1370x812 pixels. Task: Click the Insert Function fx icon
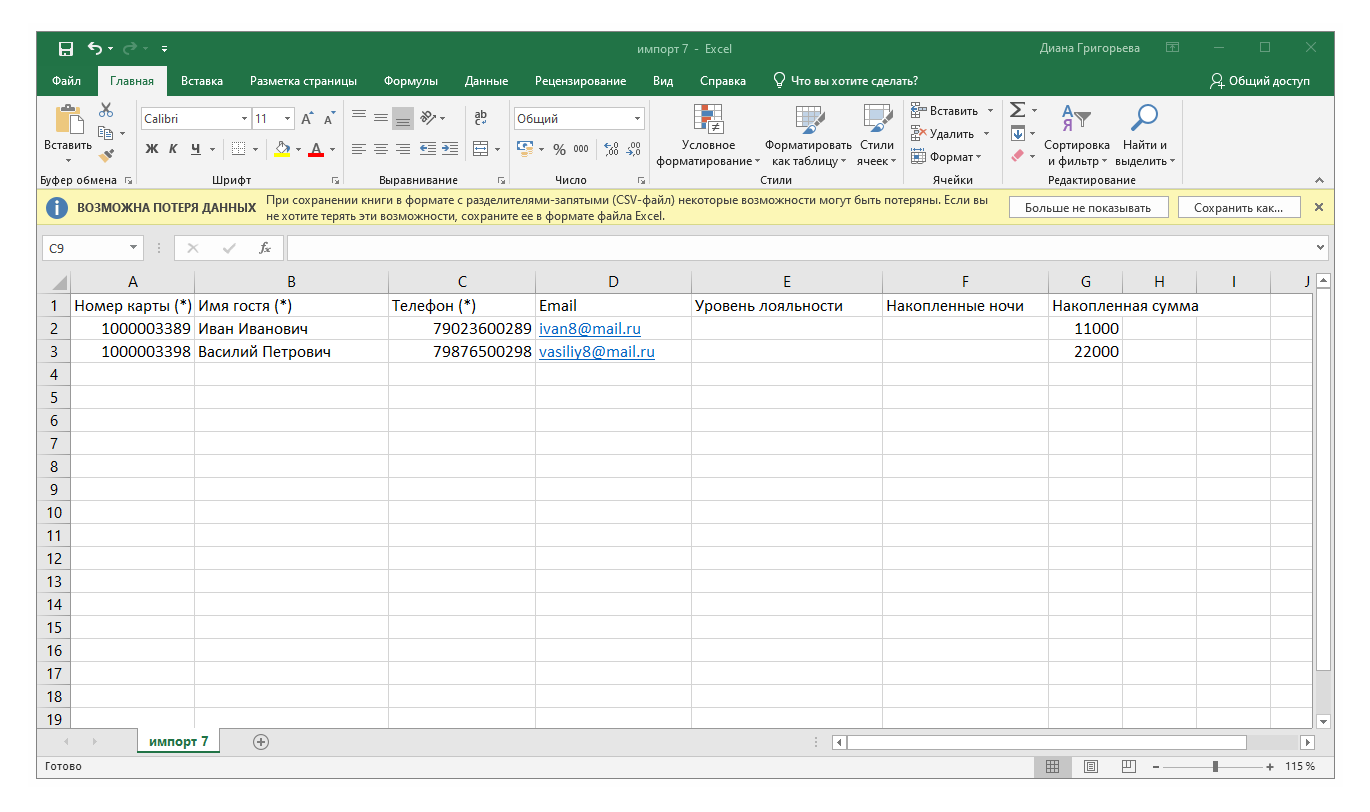[x=265, y=248]
